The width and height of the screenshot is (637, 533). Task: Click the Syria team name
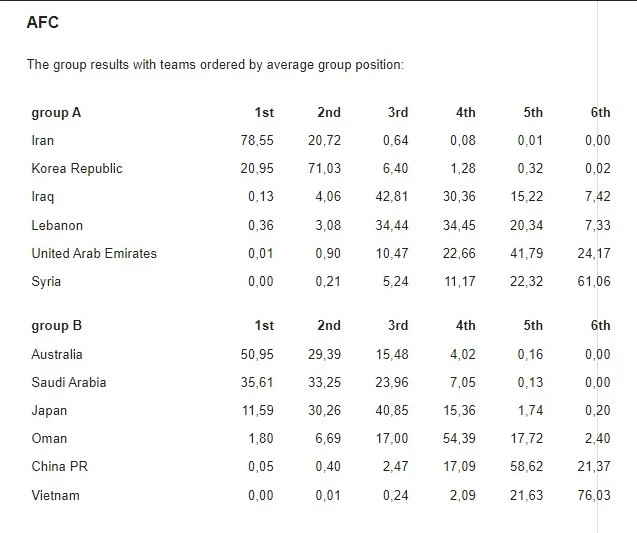[46, 281]
